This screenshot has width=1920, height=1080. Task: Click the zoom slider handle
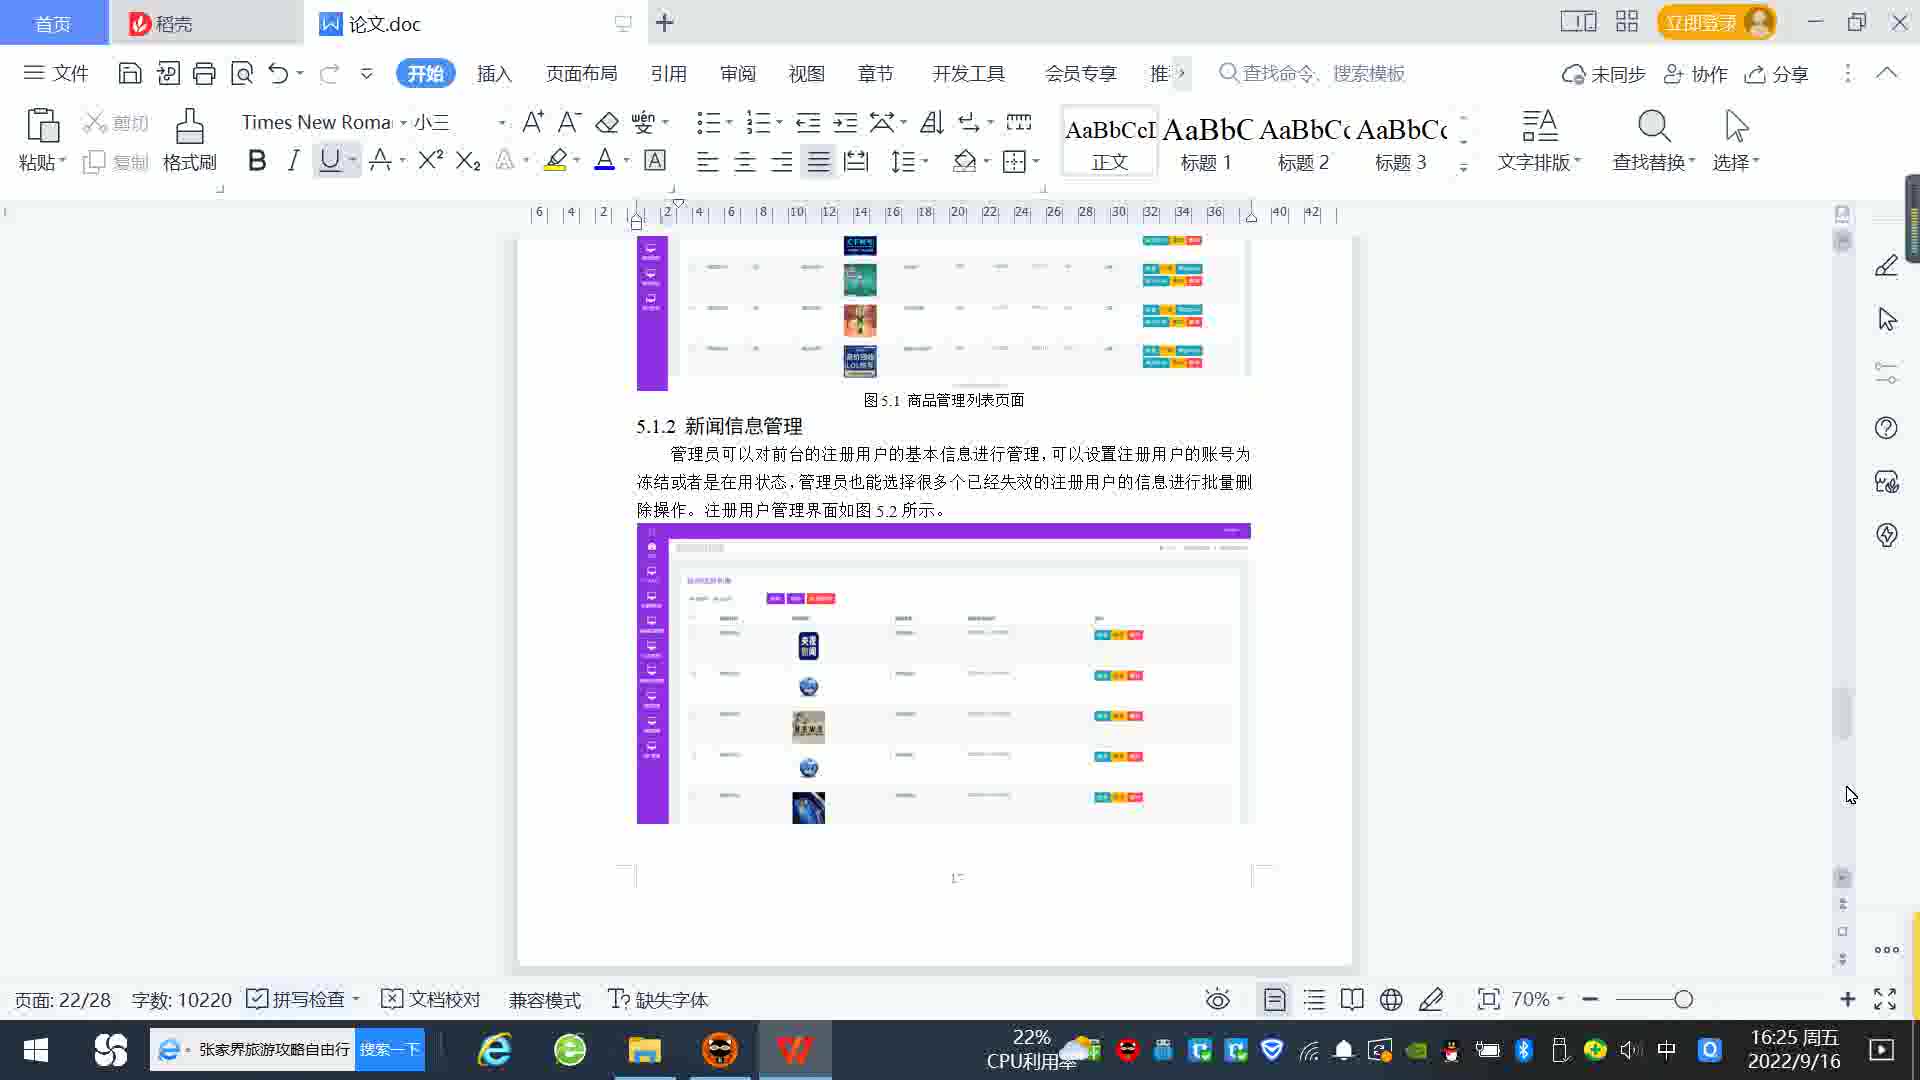pos(1683,999)
